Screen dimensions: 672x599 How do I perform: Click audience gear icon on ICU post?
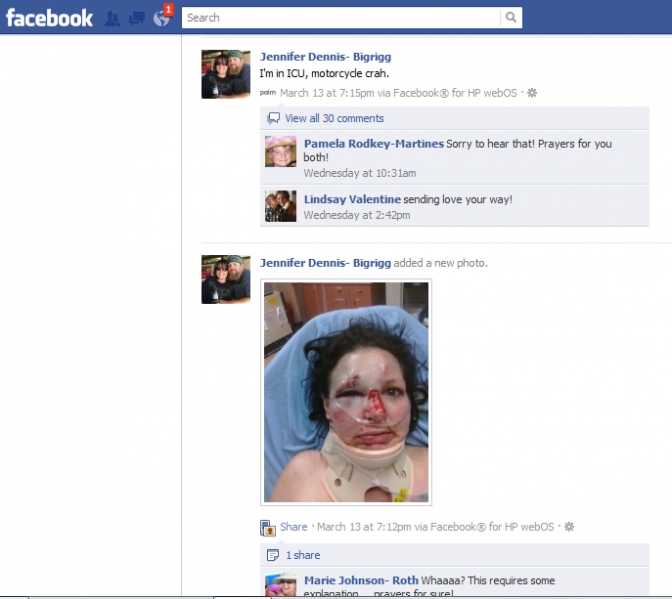[532, 93]
